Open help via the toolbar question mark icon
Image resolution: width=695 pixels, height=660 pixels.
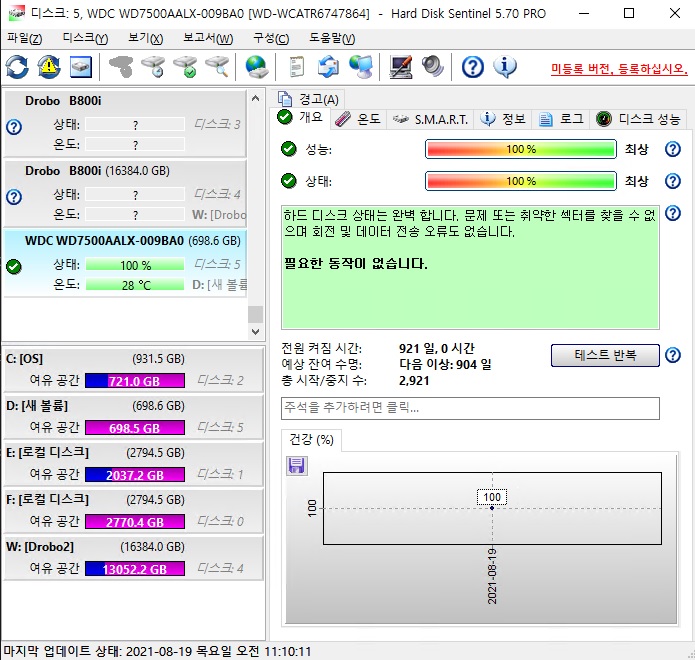coord(472,67)
